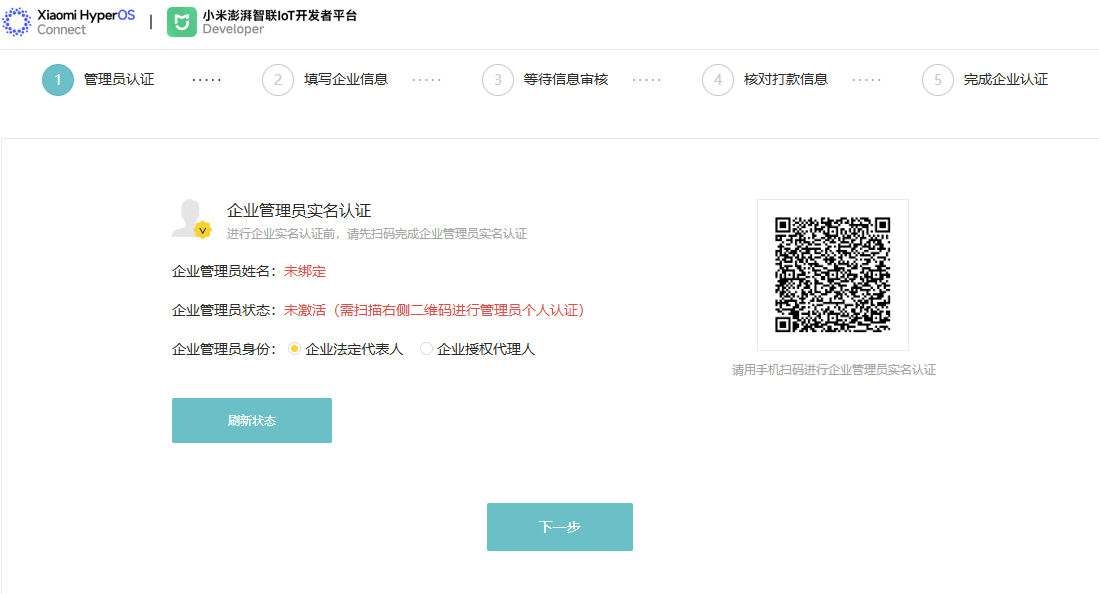The width and height of the screenshot is (1099, 594).
Task: Click step 2 circle icon
Action: (278, 80)
